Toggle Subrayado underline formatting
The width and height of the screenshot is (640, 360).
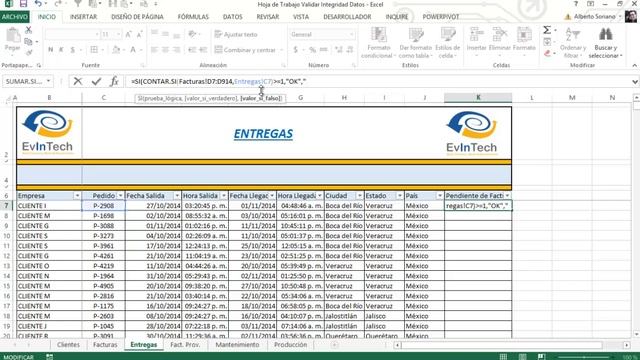click(x=72, y=50)
